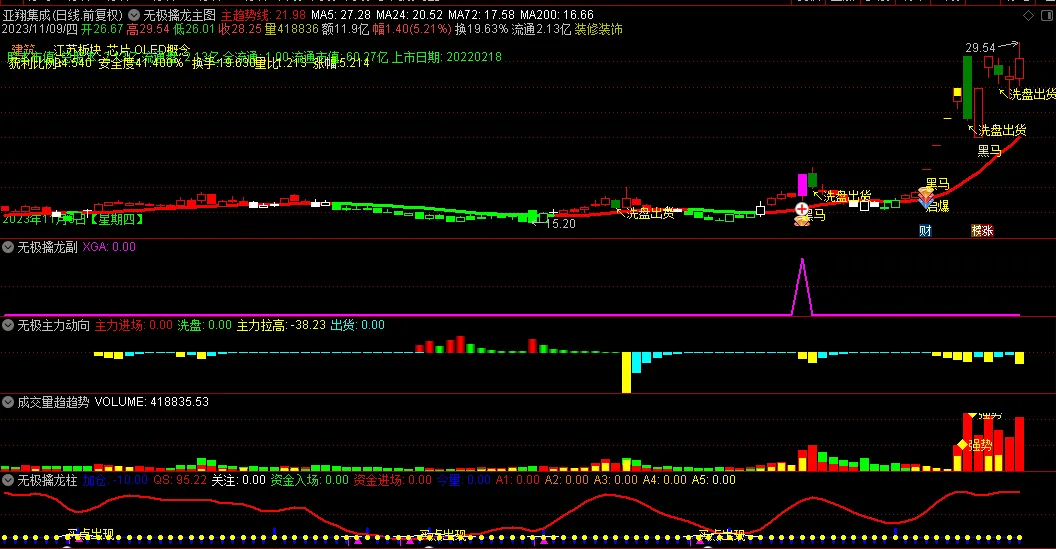Click the 装修装饰 sector link
1056x549 pixels.
click(x=598, y=29)
